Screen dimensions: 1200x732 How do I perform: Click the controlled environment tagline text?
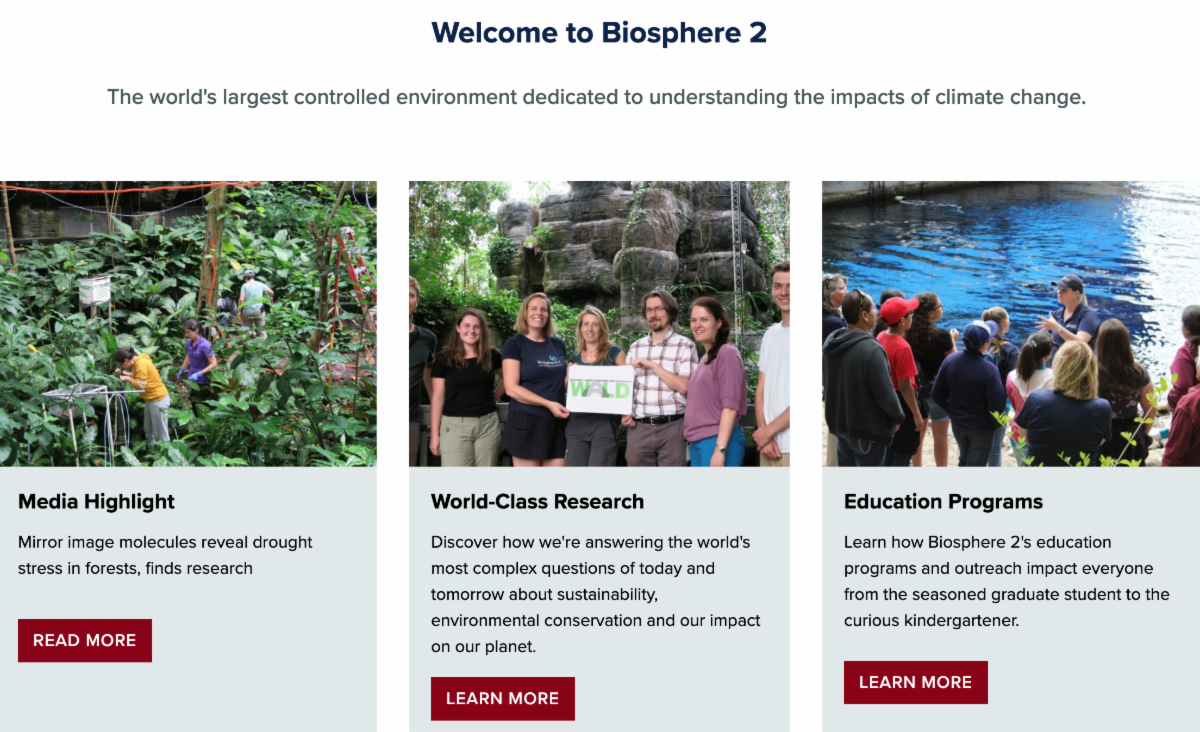[x=596, y=97]
